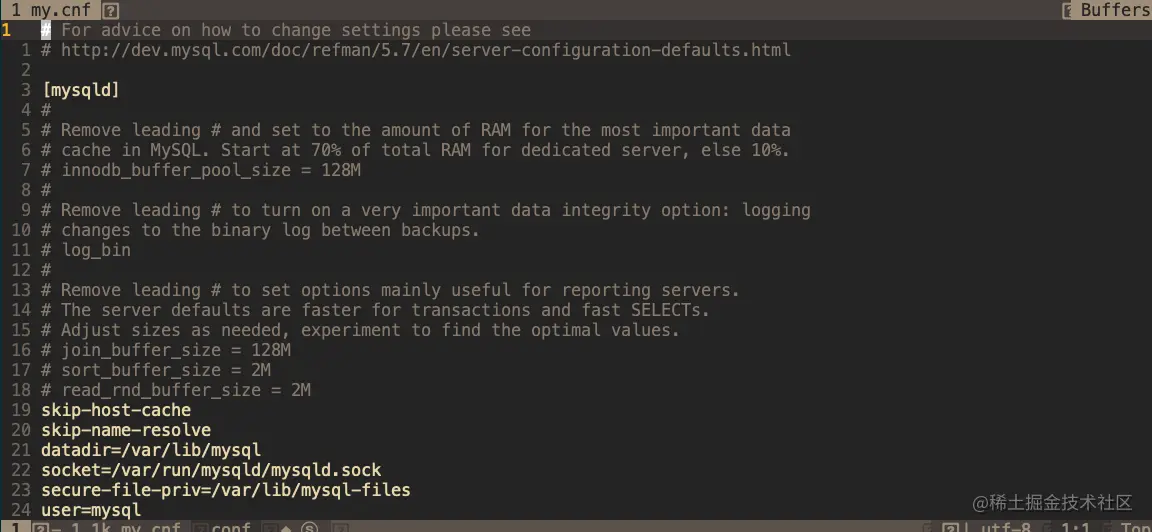Select the my.cnf buffer tab
The image size is (1152, 532).
click(61, 10)
